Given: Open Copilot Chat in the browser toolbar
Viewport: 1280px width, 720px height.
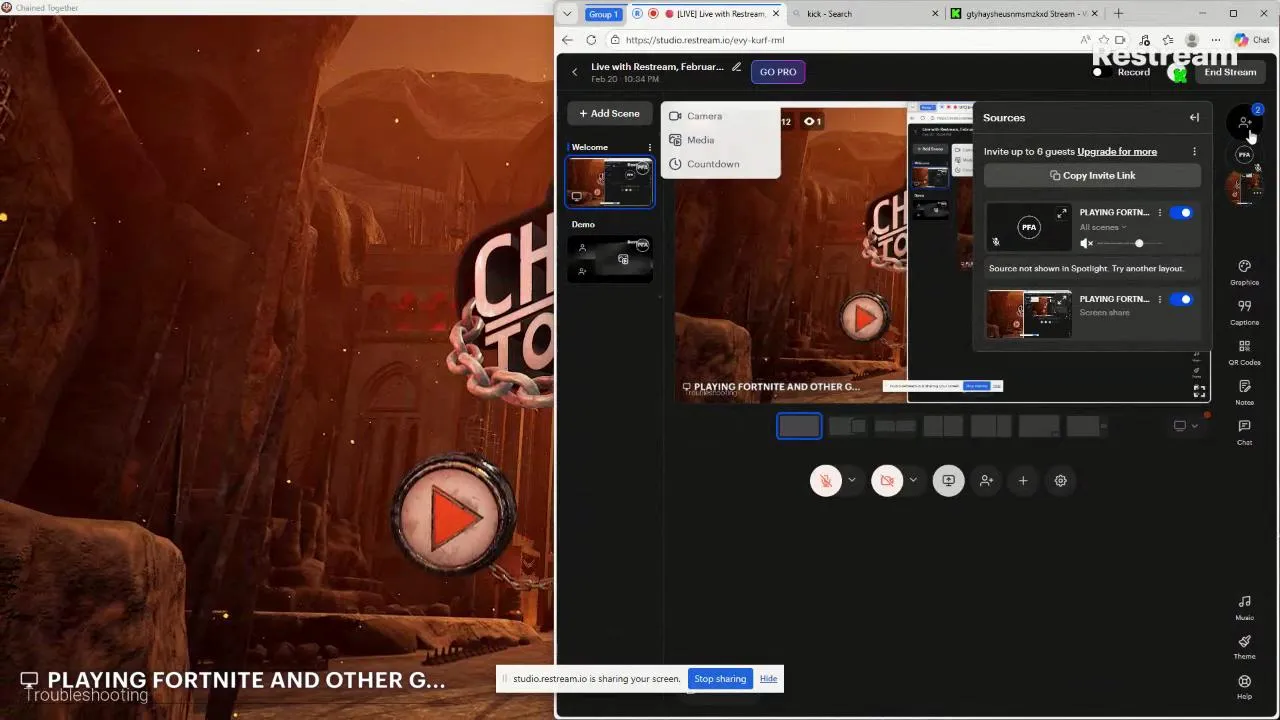Looking at the screenshot, I should pyautogui.click(x=1251, y=40).
